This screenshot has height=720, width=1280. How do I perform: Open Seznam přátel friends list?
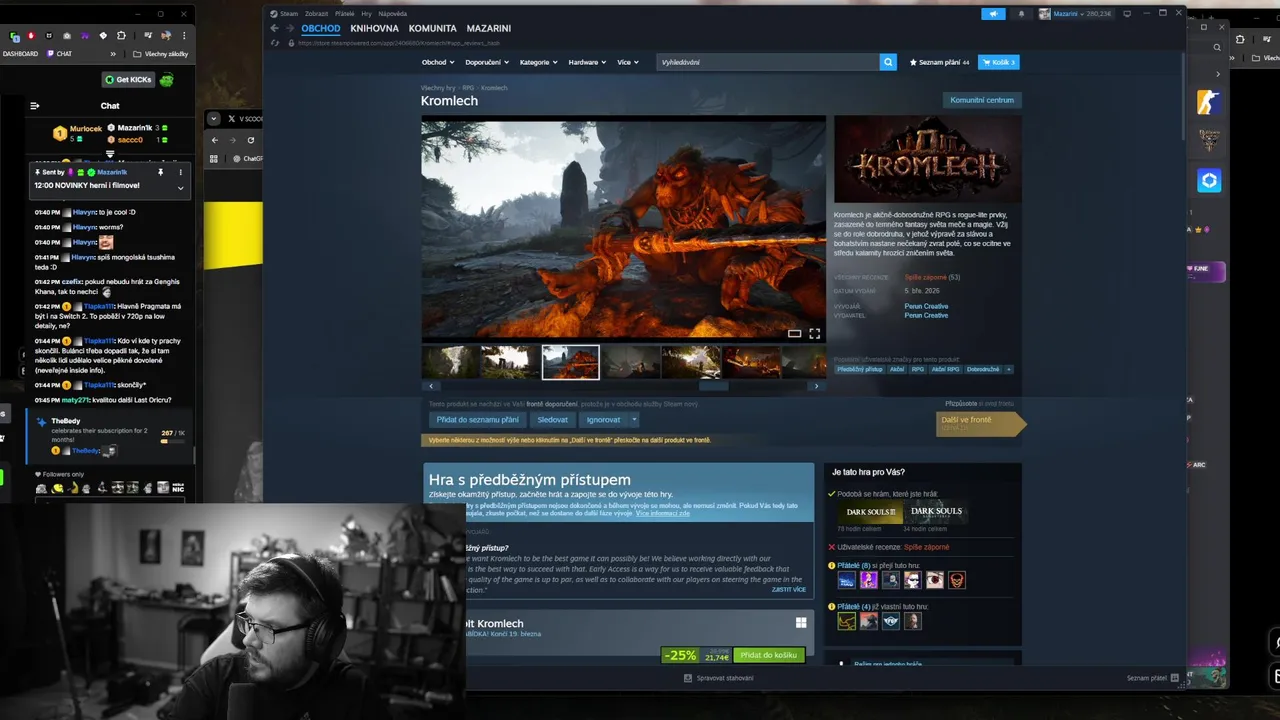coord(1153,678)
